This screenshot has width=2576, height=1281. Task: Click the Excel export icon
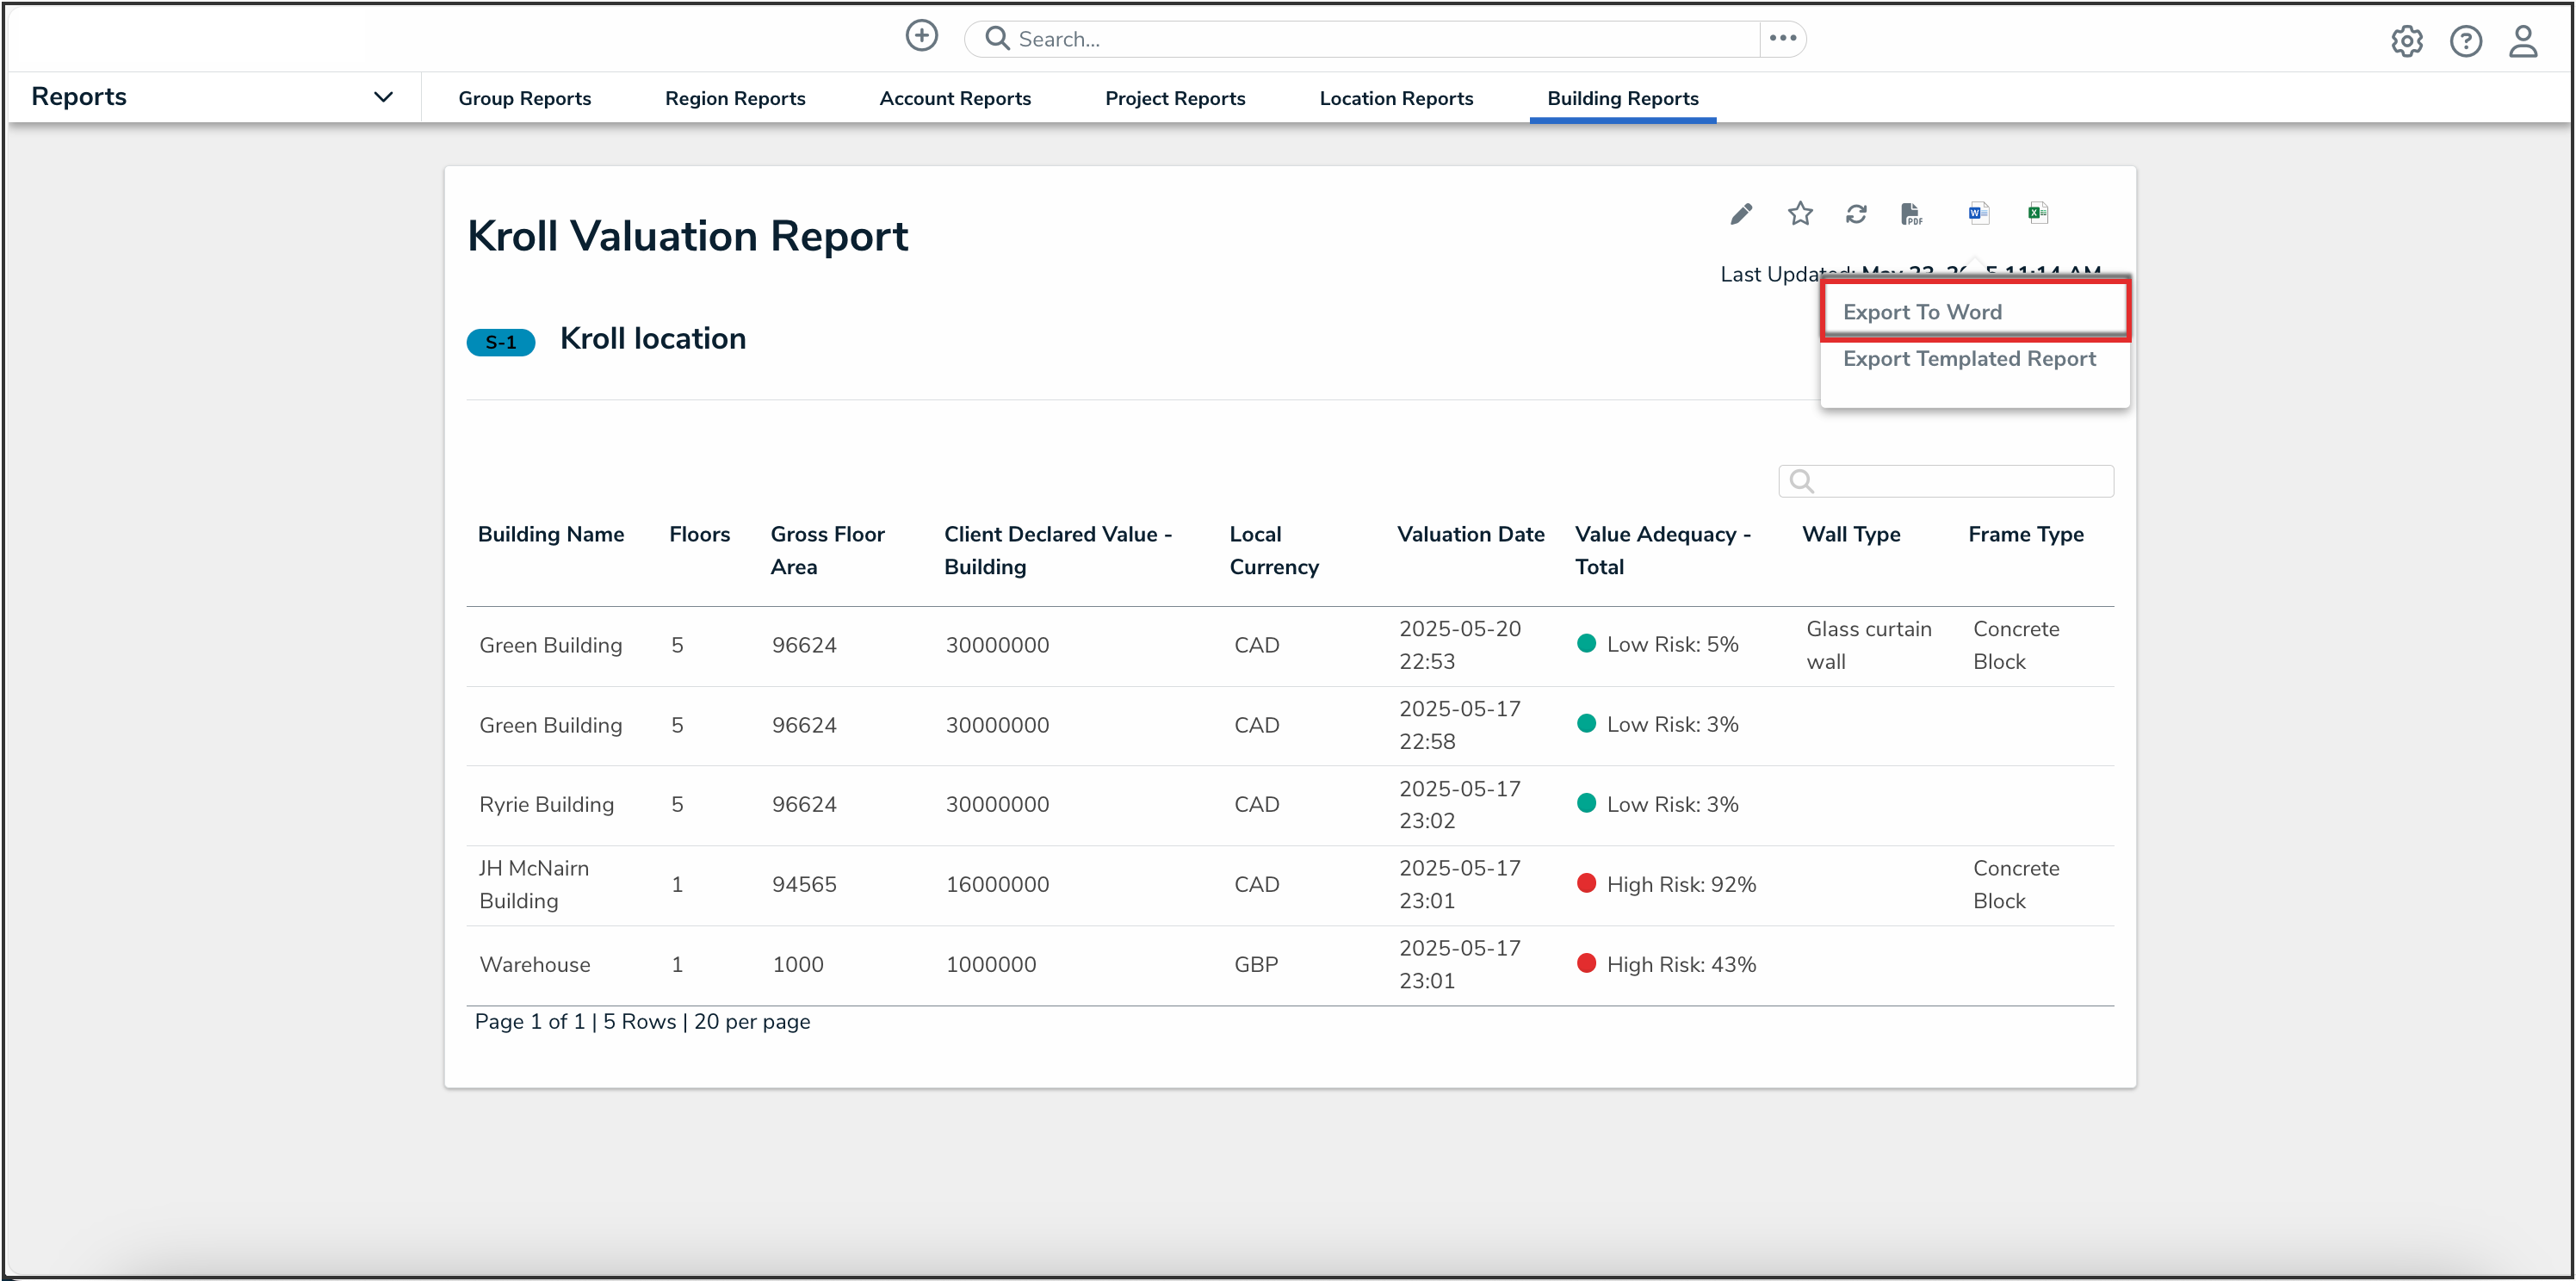pyautogui.click(x=2037, y=213)
